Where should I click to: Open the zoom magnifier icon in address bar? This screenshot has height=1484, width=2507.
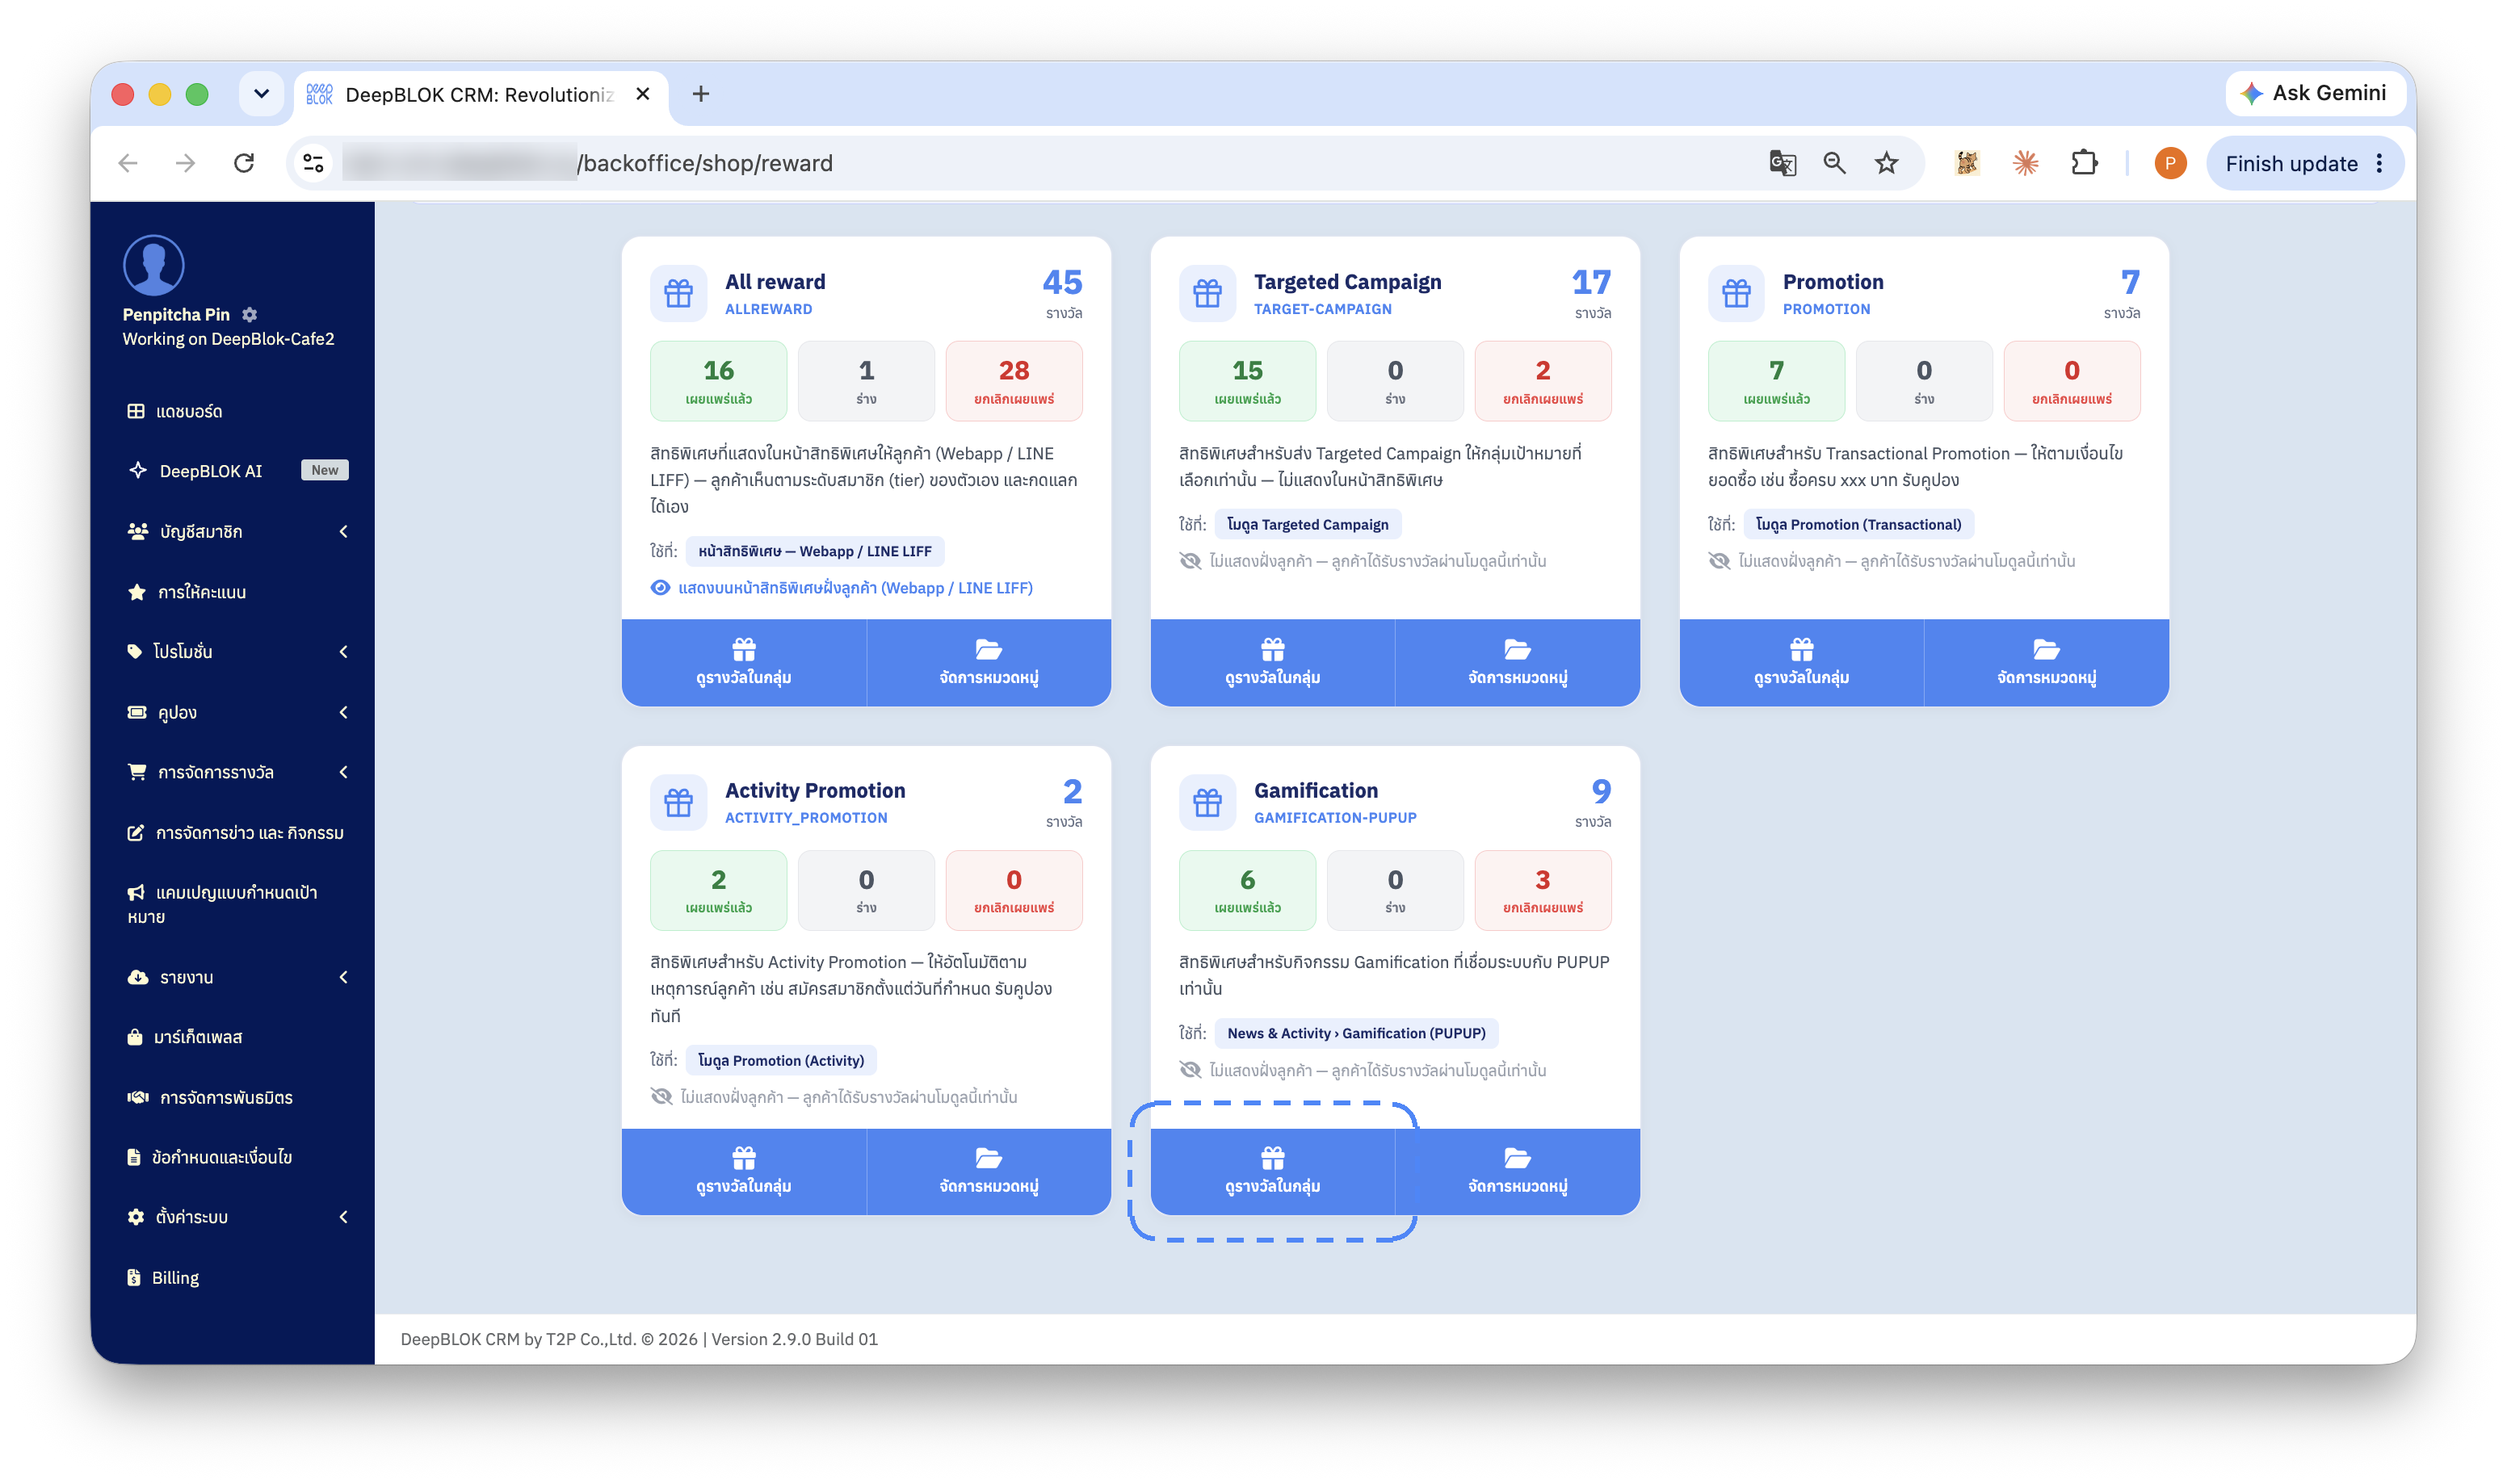point(1833,163)
